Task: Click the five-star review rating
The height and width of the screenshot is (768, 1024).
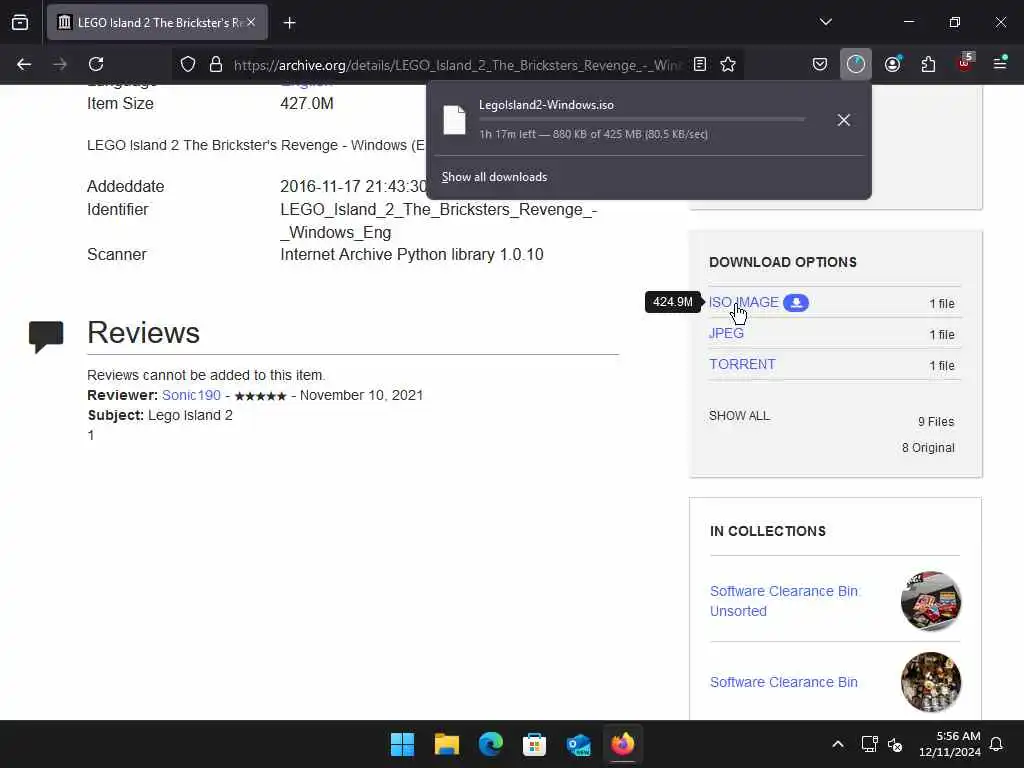Action: (x=260, y=396)
